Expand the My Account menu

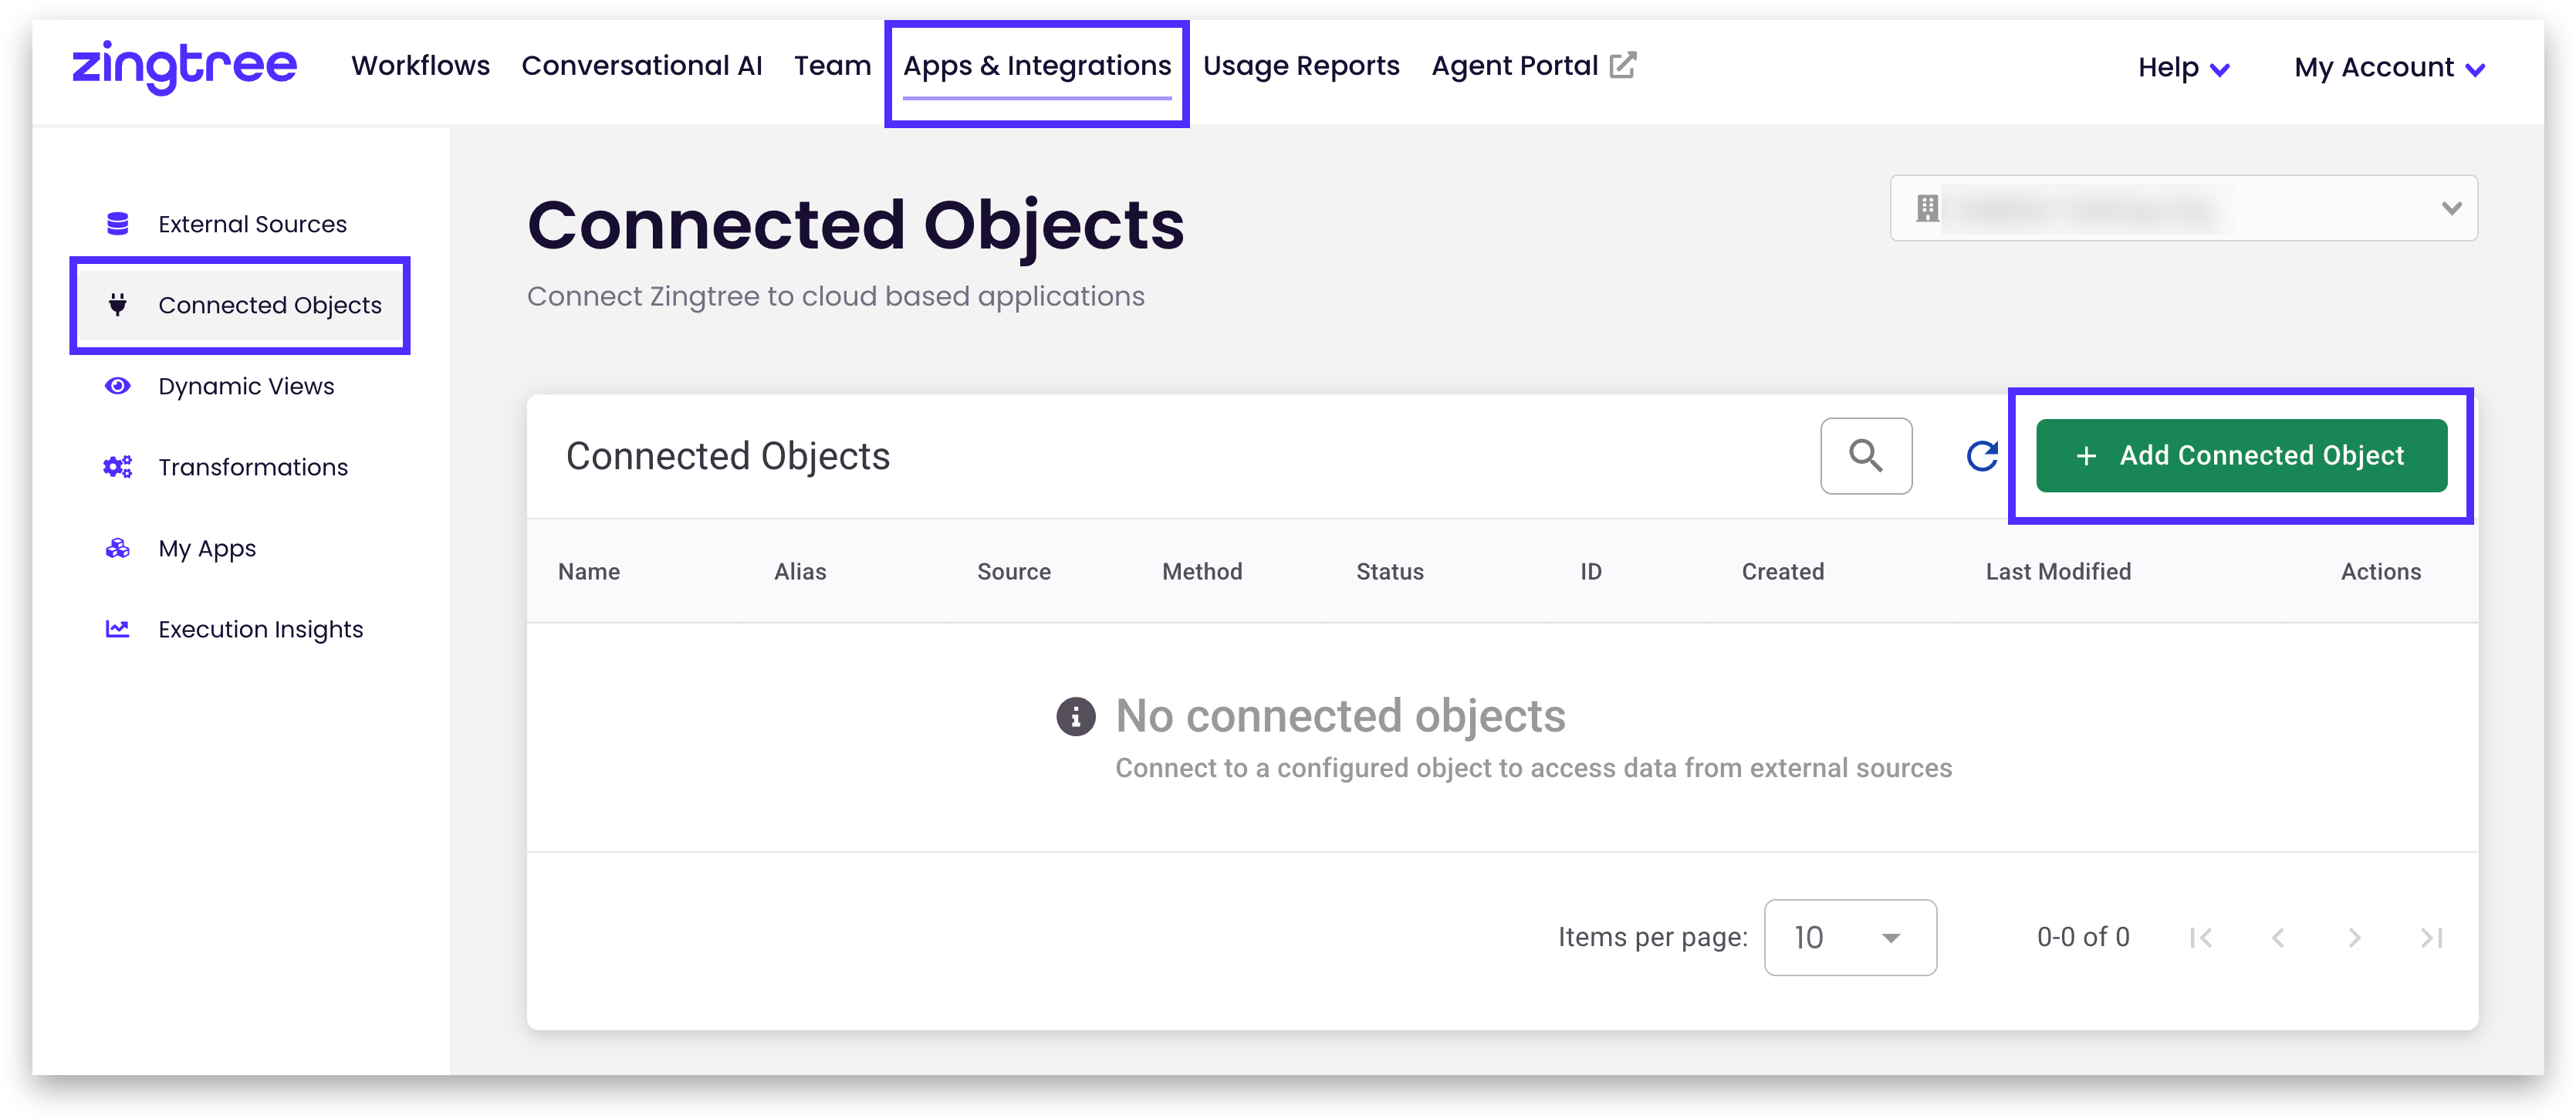[2389, 68]
